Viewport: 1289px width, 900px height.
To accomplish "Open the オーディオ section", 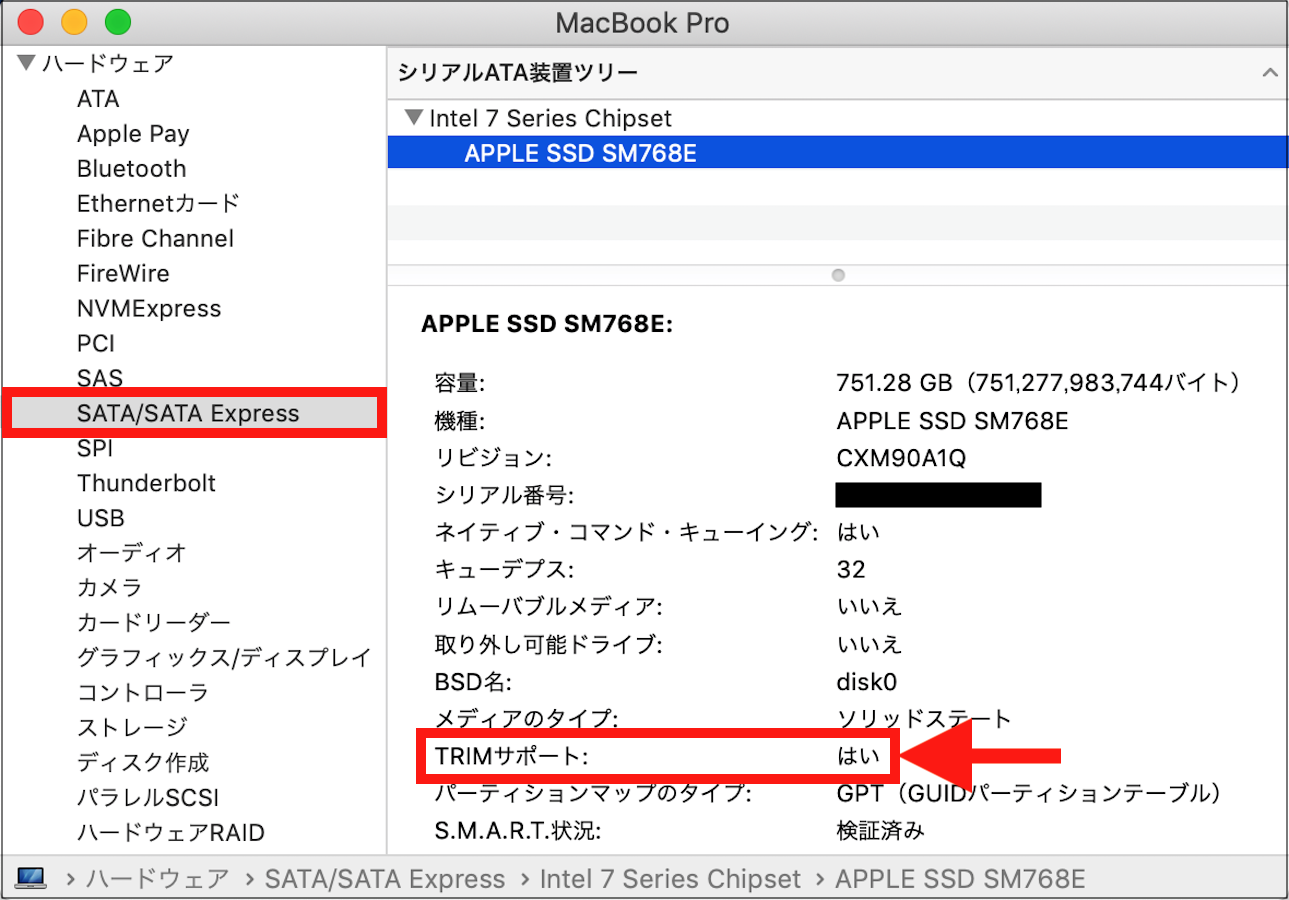I will (x=132, y=553).
